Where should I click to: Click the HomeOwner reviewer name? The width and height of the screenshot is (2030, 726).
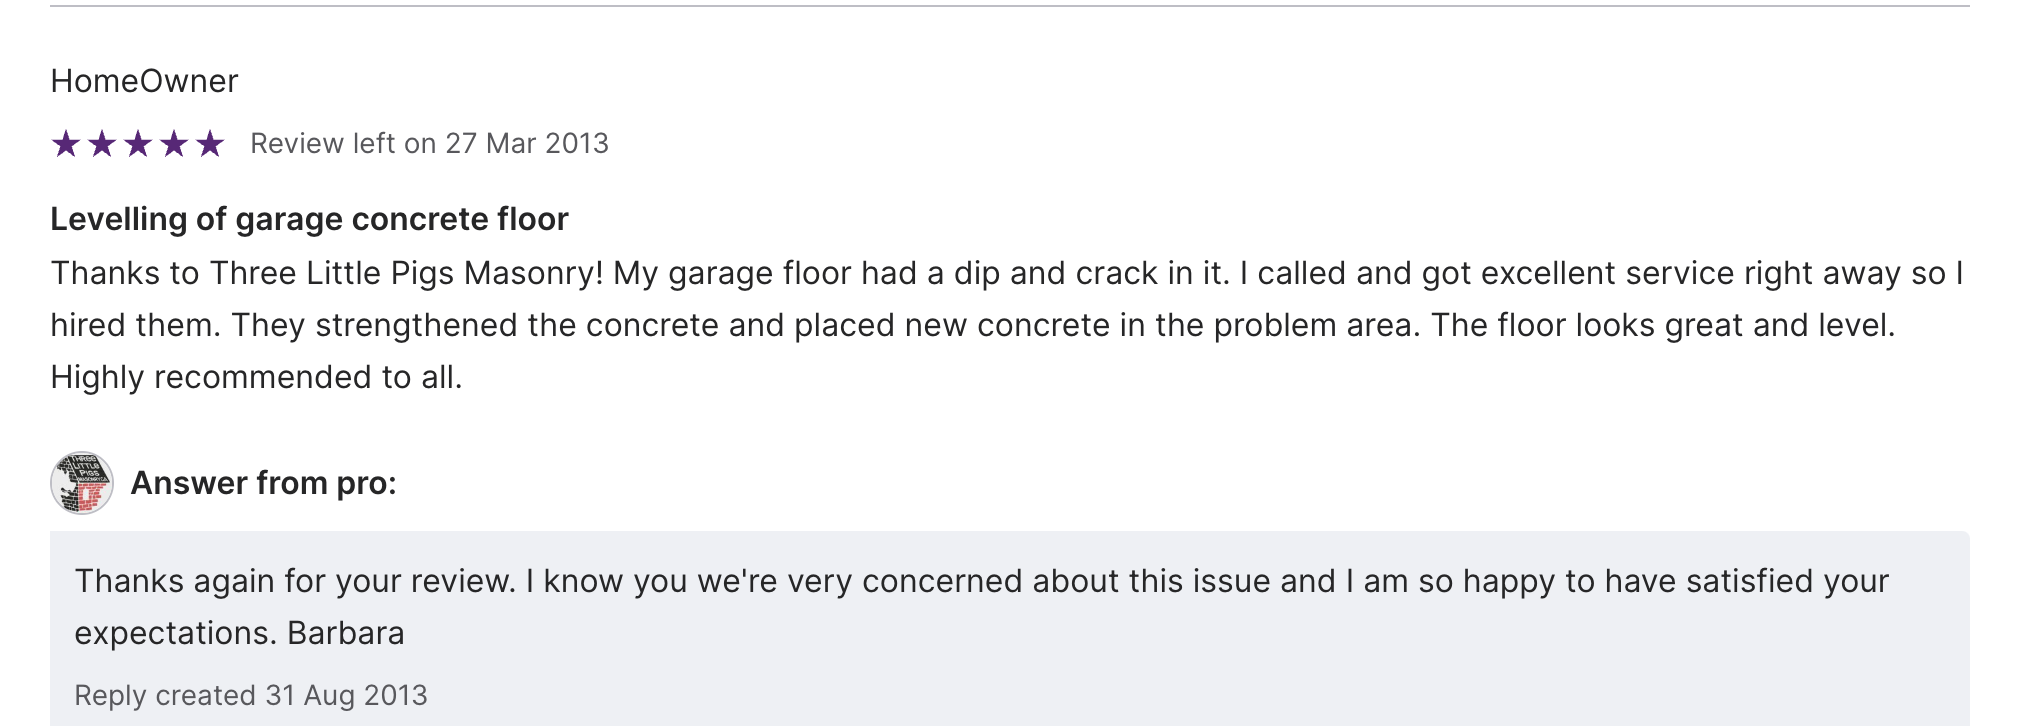click(144, 81)
